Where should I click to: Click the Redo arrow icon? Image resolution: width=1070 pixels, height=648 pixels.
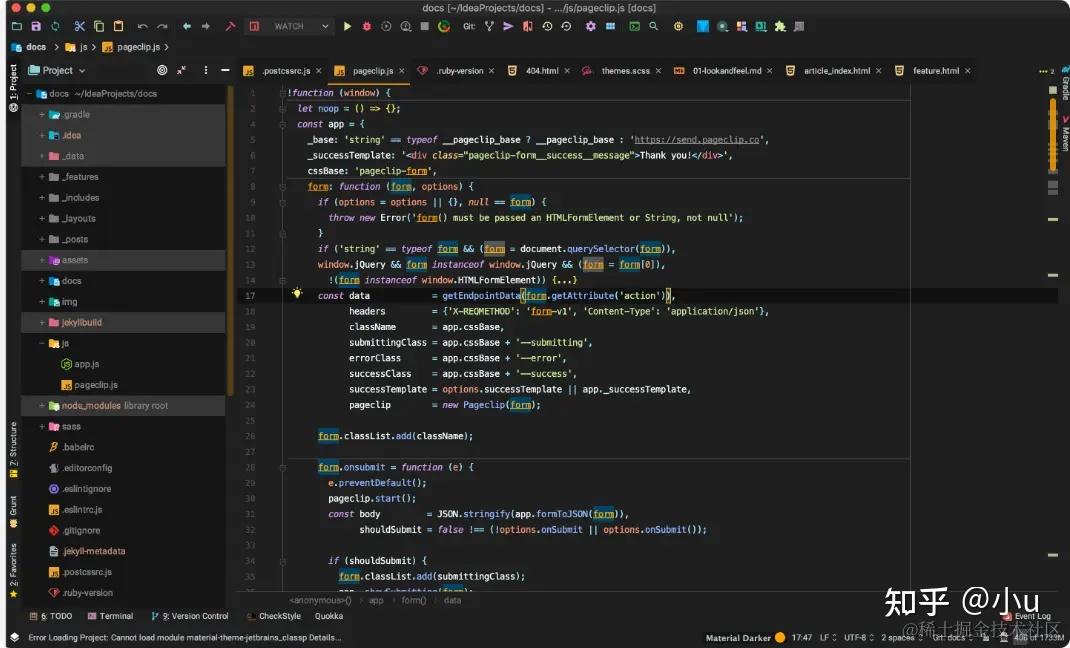tap(162, 27)
